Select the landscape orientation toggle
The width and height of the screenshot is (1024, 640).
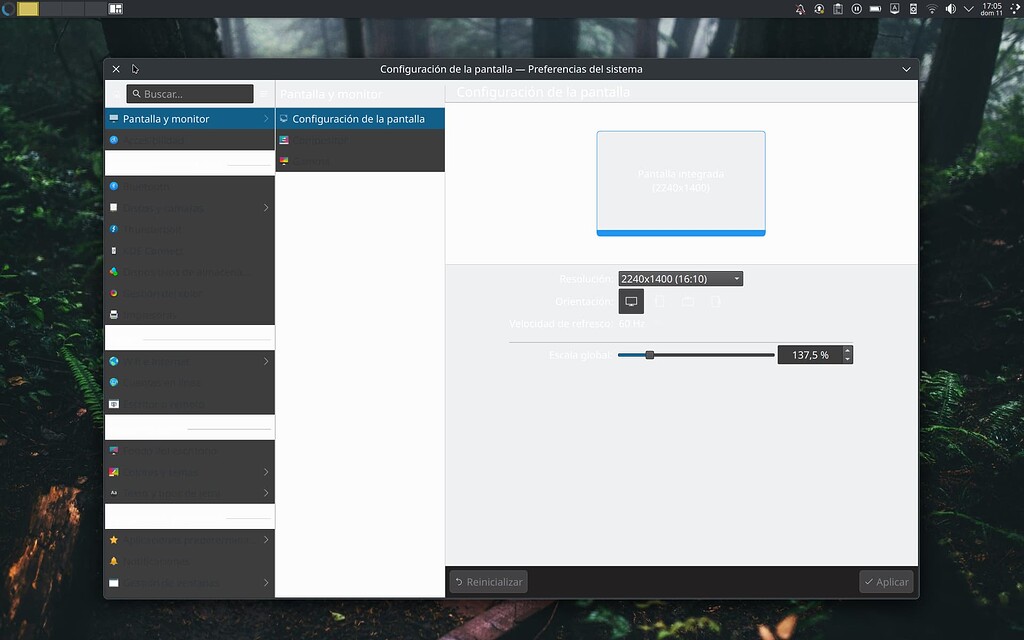click(631, 300)
